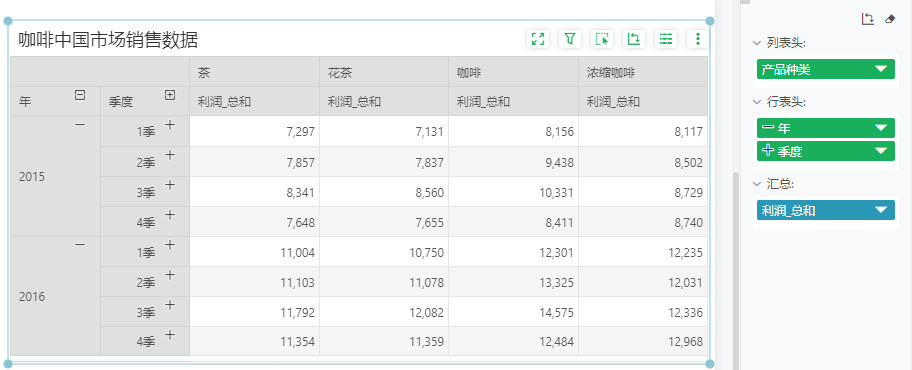912x370 pixels.
Task: Click the 花茶 column header
Action: tap(384, 72)
